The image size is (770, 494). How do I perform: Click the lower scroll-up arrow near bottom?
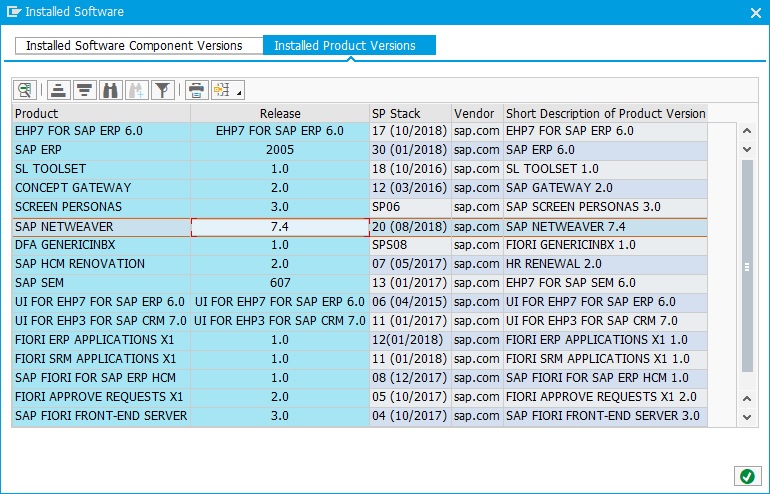pos(747,398)
